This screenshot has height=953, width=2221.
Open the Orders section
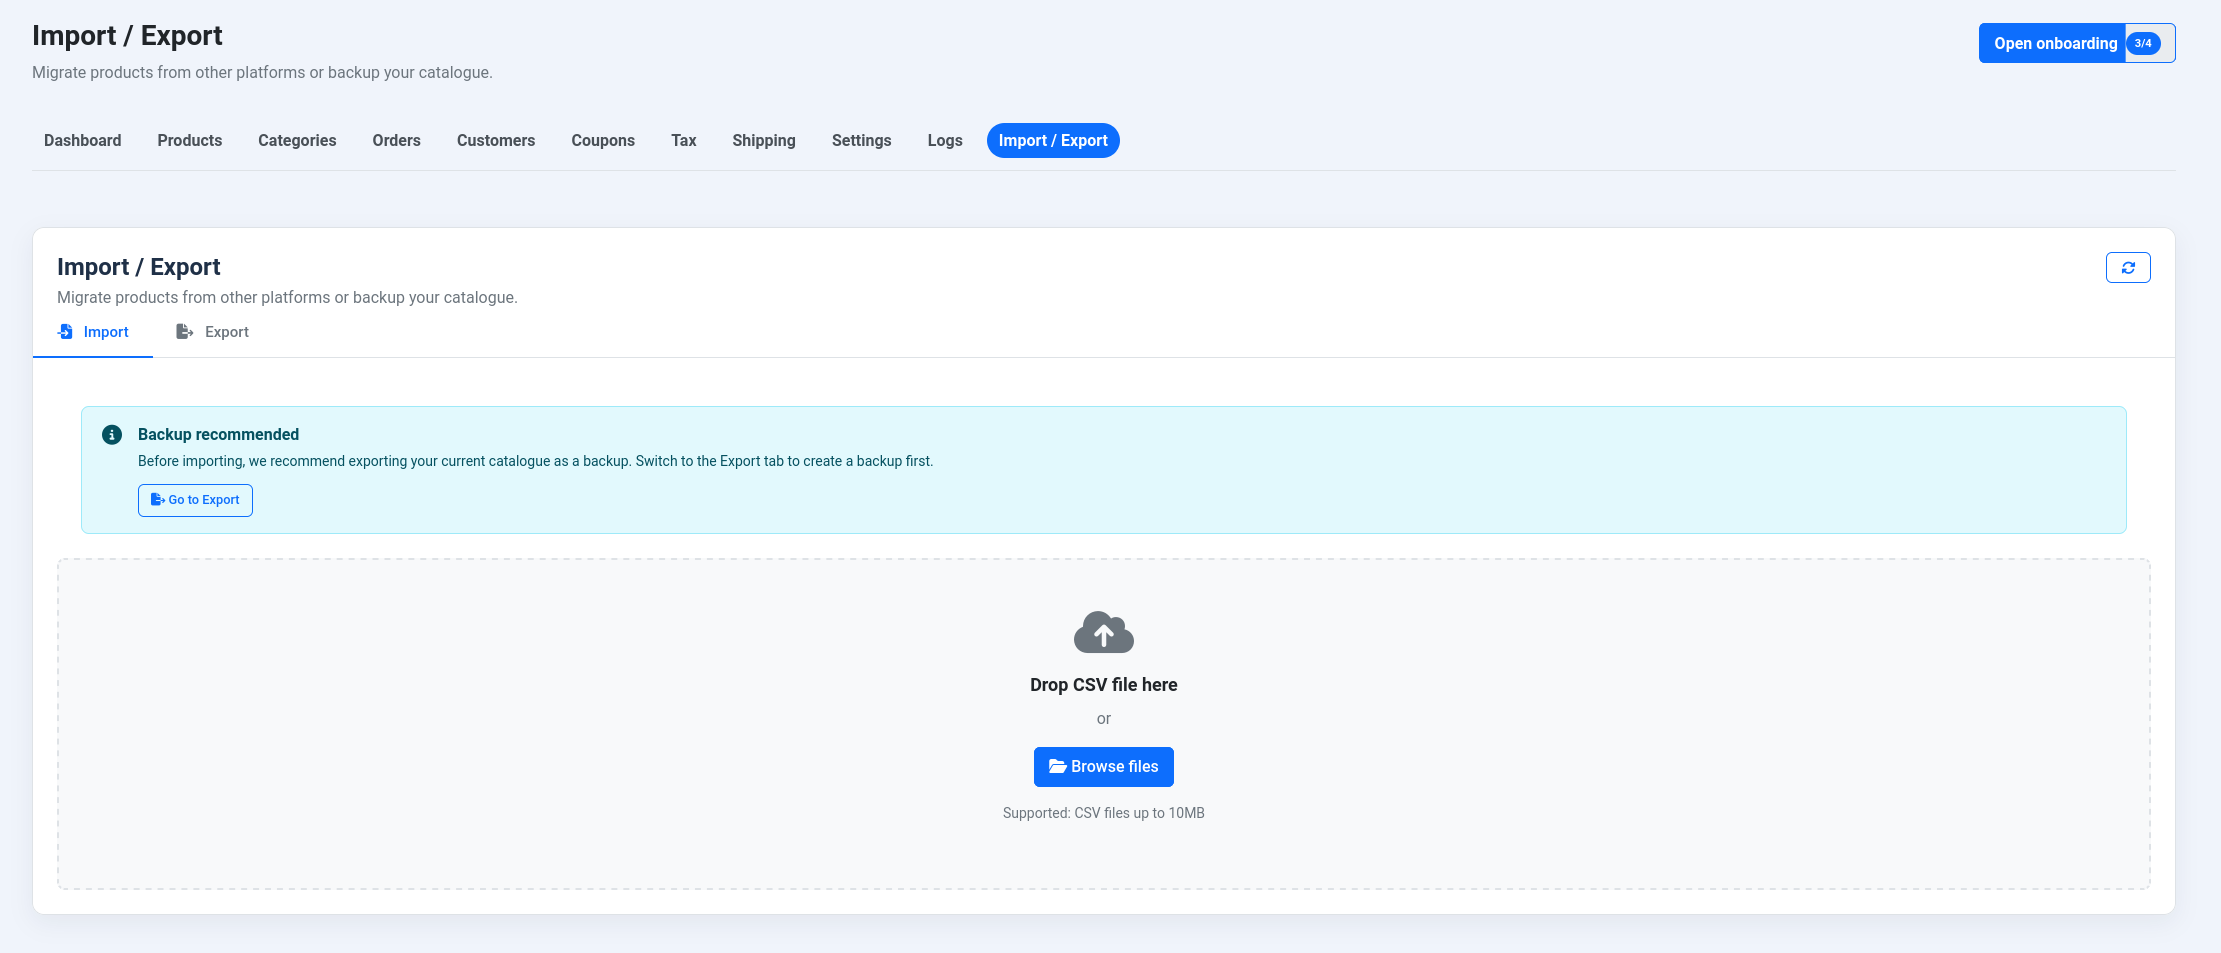(396, 140)
